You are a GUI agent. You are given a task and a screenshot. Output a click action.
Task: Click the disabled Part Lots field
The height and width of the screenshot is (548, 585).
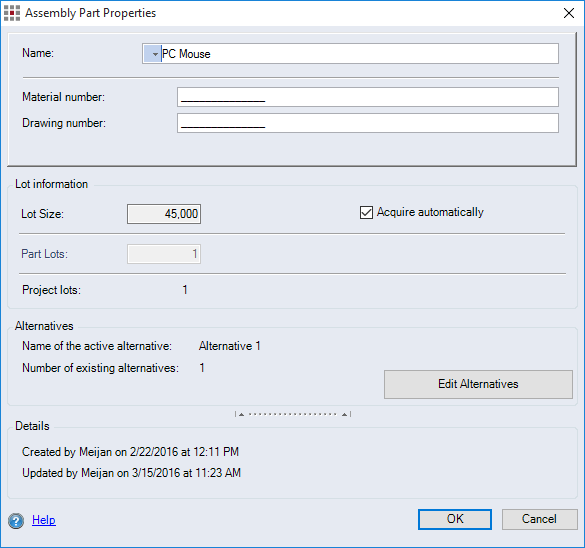pyautogui.click(x=164, y=254)
